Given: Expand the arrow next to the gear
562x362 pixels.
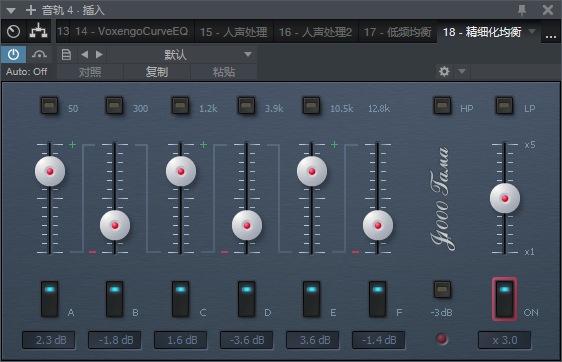Looking at the screenshot, I should (462, 71).
